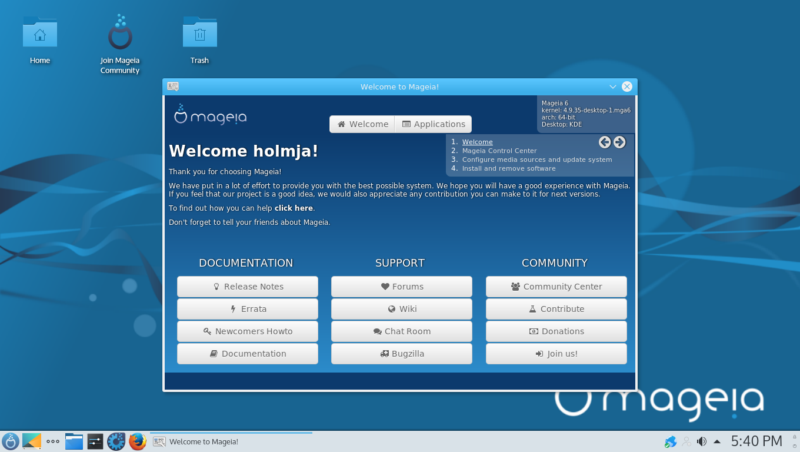
Task: Click the 'Welcome holmja!' heading
Action: [243, 151]
